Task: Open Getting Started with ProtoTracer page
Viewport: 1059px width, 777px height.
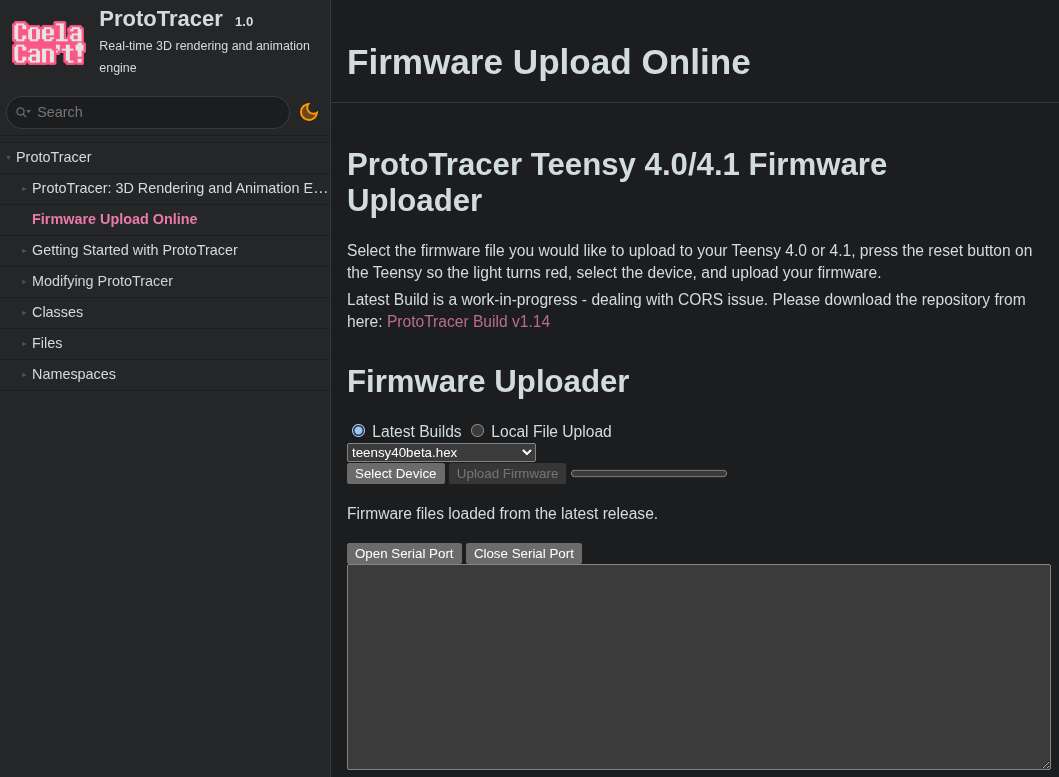Action: pyautogui.click(x=135, y=251)
